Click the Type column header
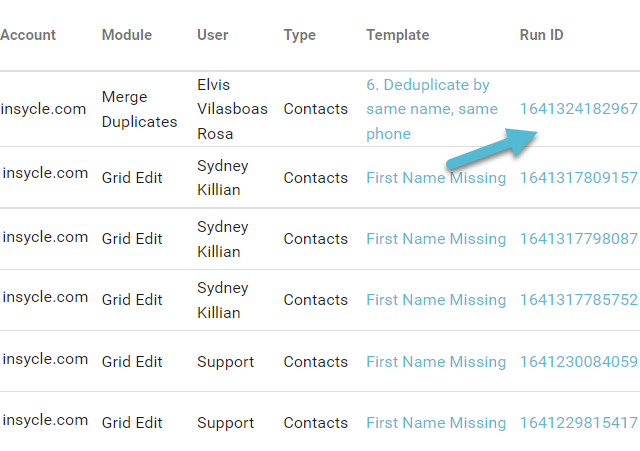The image size is (640, 451). coord(299,35)
